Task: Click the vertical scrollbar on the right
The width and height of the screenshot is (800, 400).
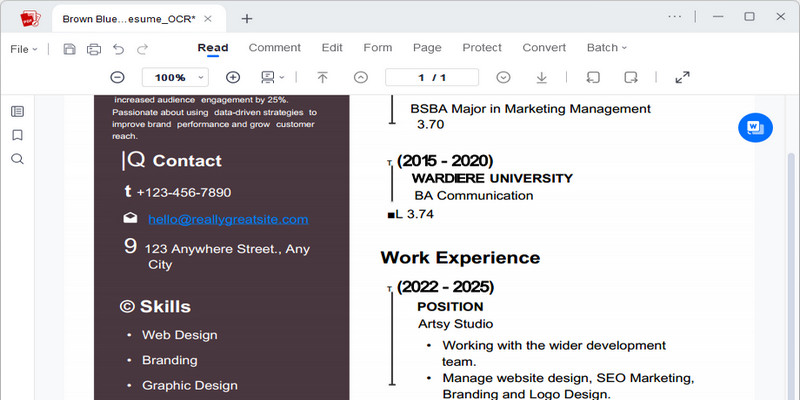Action: pos(791,276)
